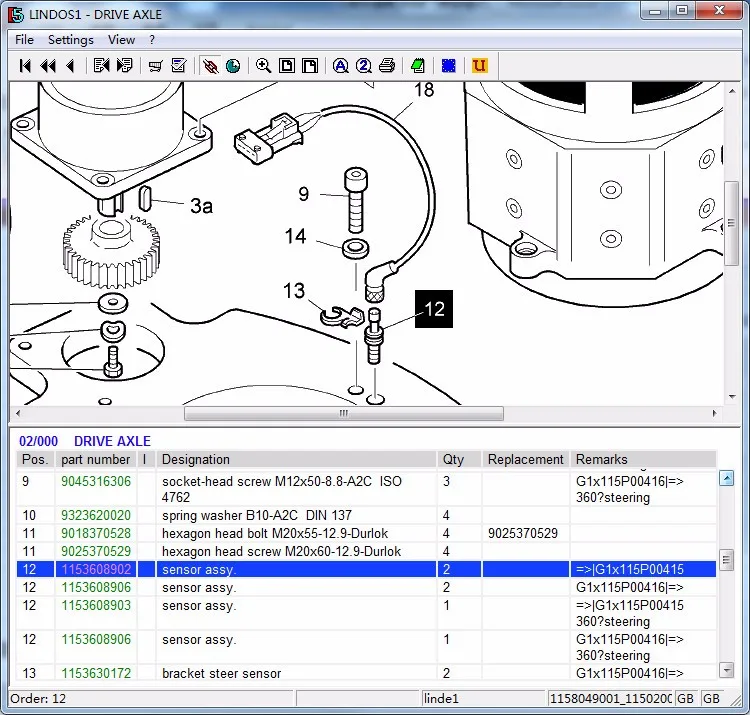Click callout number 13 in diagram
Image resolution: width=750 pixels, height=715 pixels.
pos(294,290)
